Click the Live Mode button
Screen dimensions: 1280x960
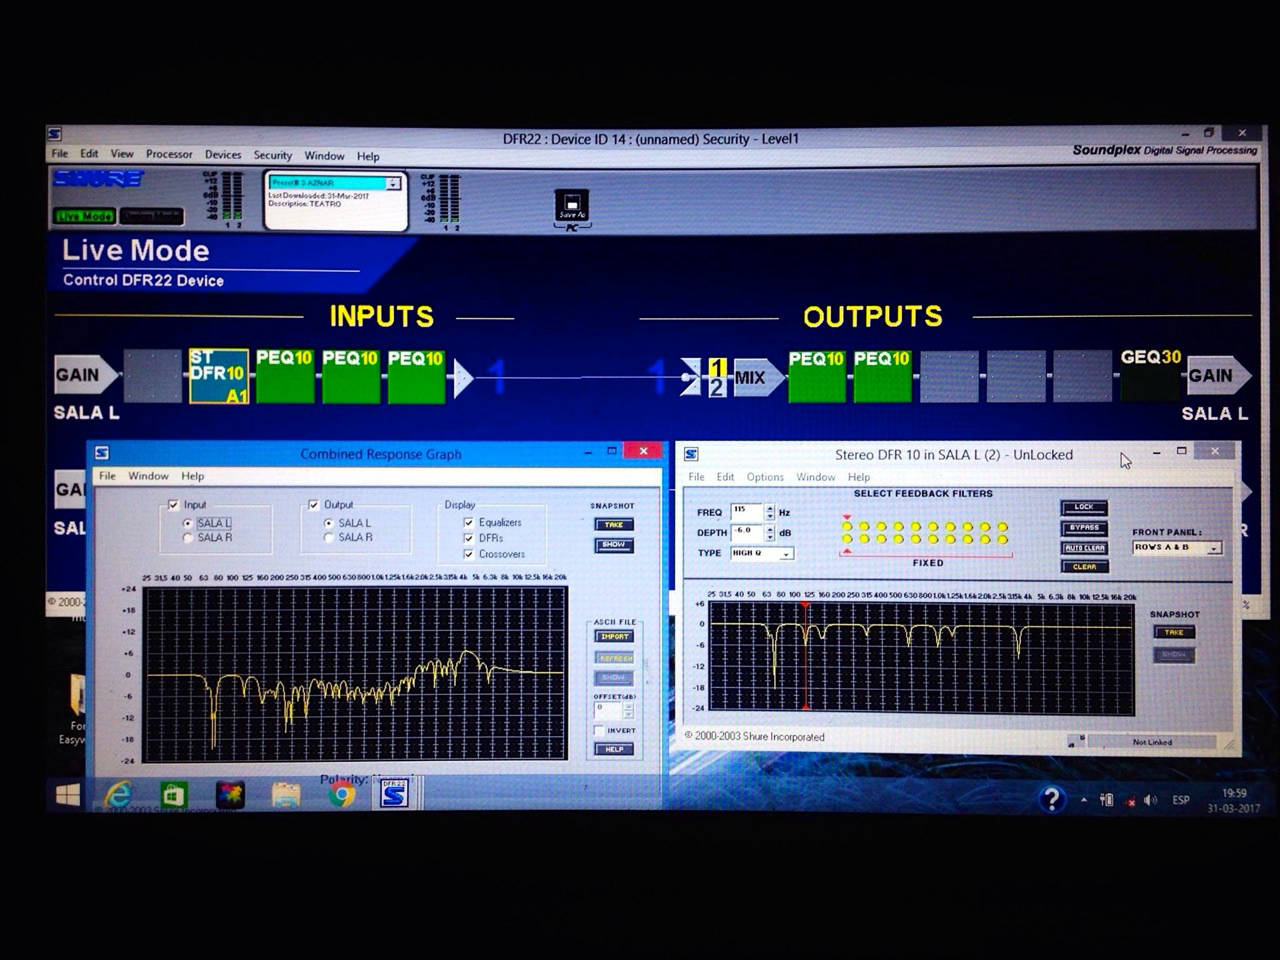pyautogui.click(x=84, y=216)
